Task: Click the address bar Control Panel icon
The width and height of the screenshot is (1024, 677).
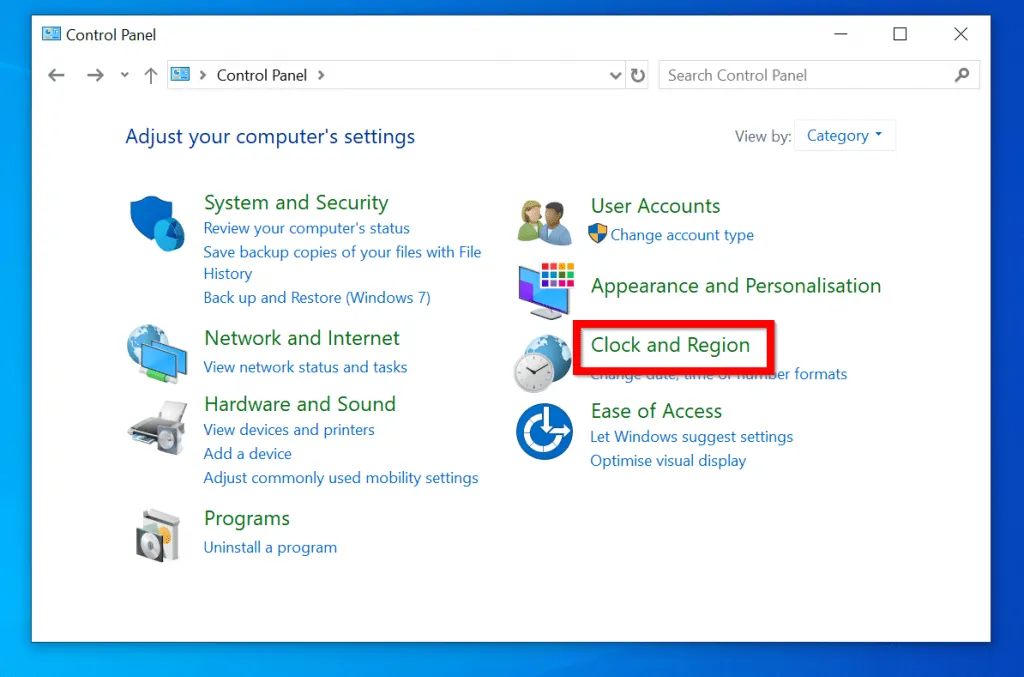Action: coord(180,74)
